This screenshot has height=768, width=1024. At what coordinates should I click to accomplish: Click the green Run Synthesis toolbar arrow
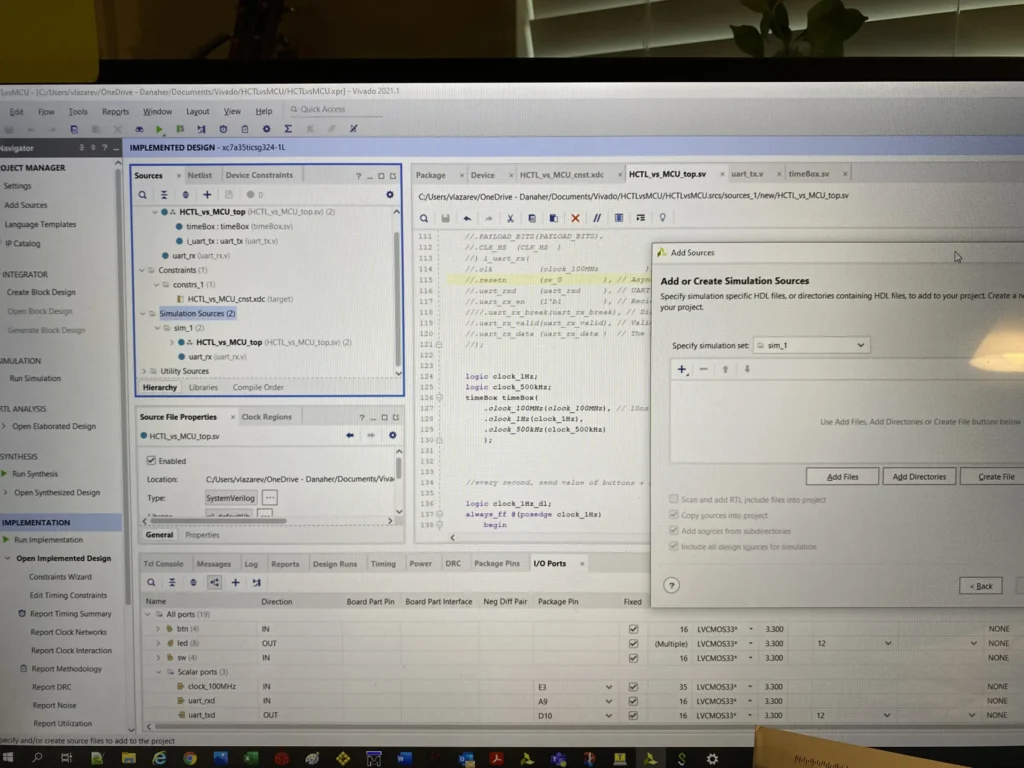(159, 129)
